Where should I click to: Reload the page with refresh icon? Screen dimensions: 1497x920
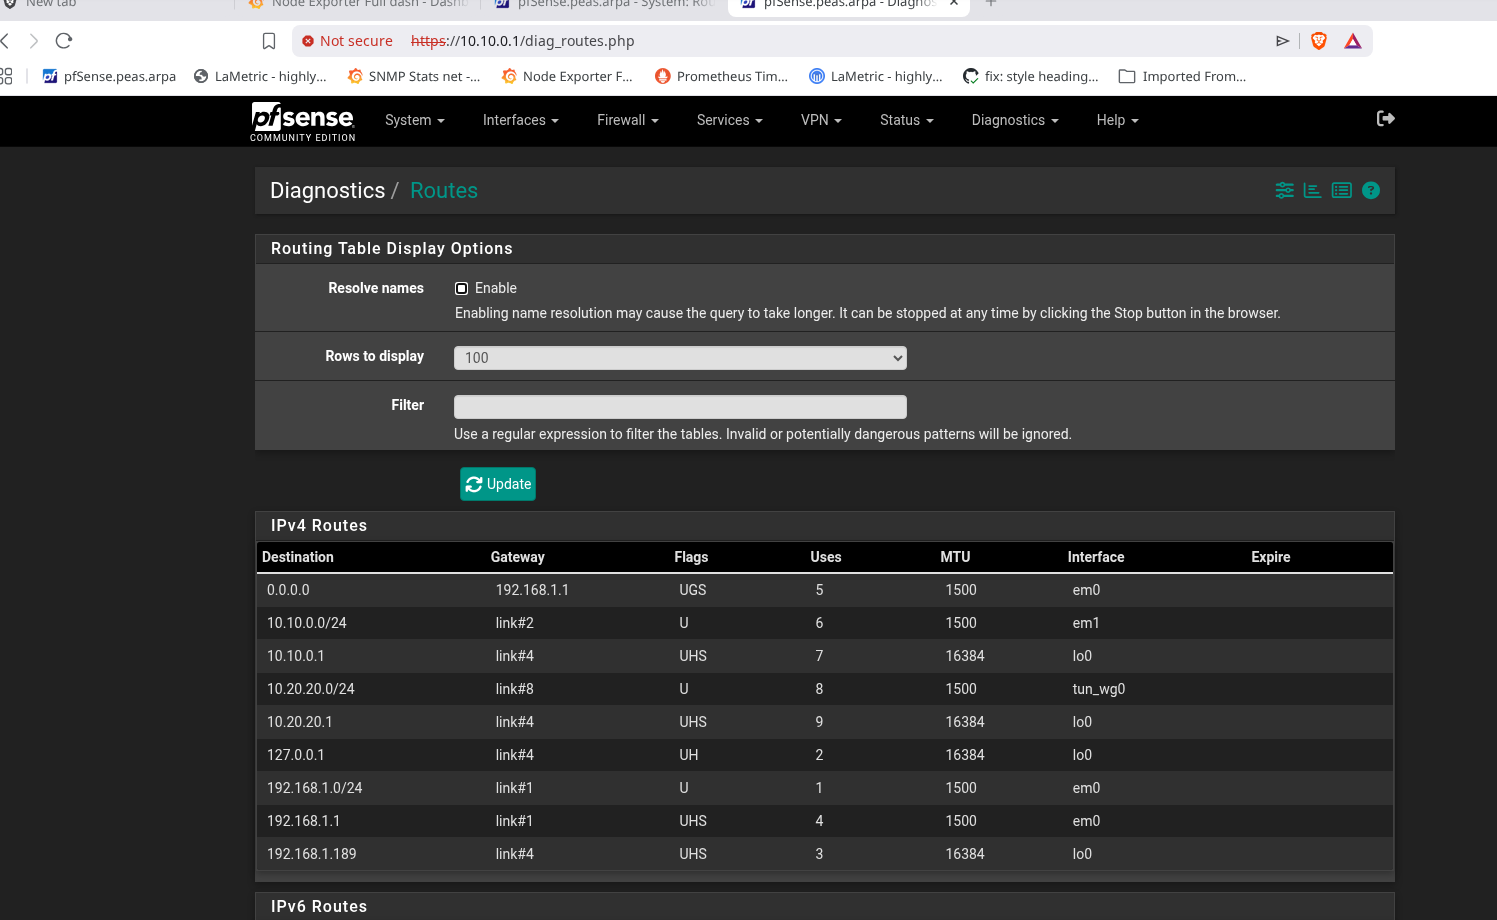[x=64, y=41]
